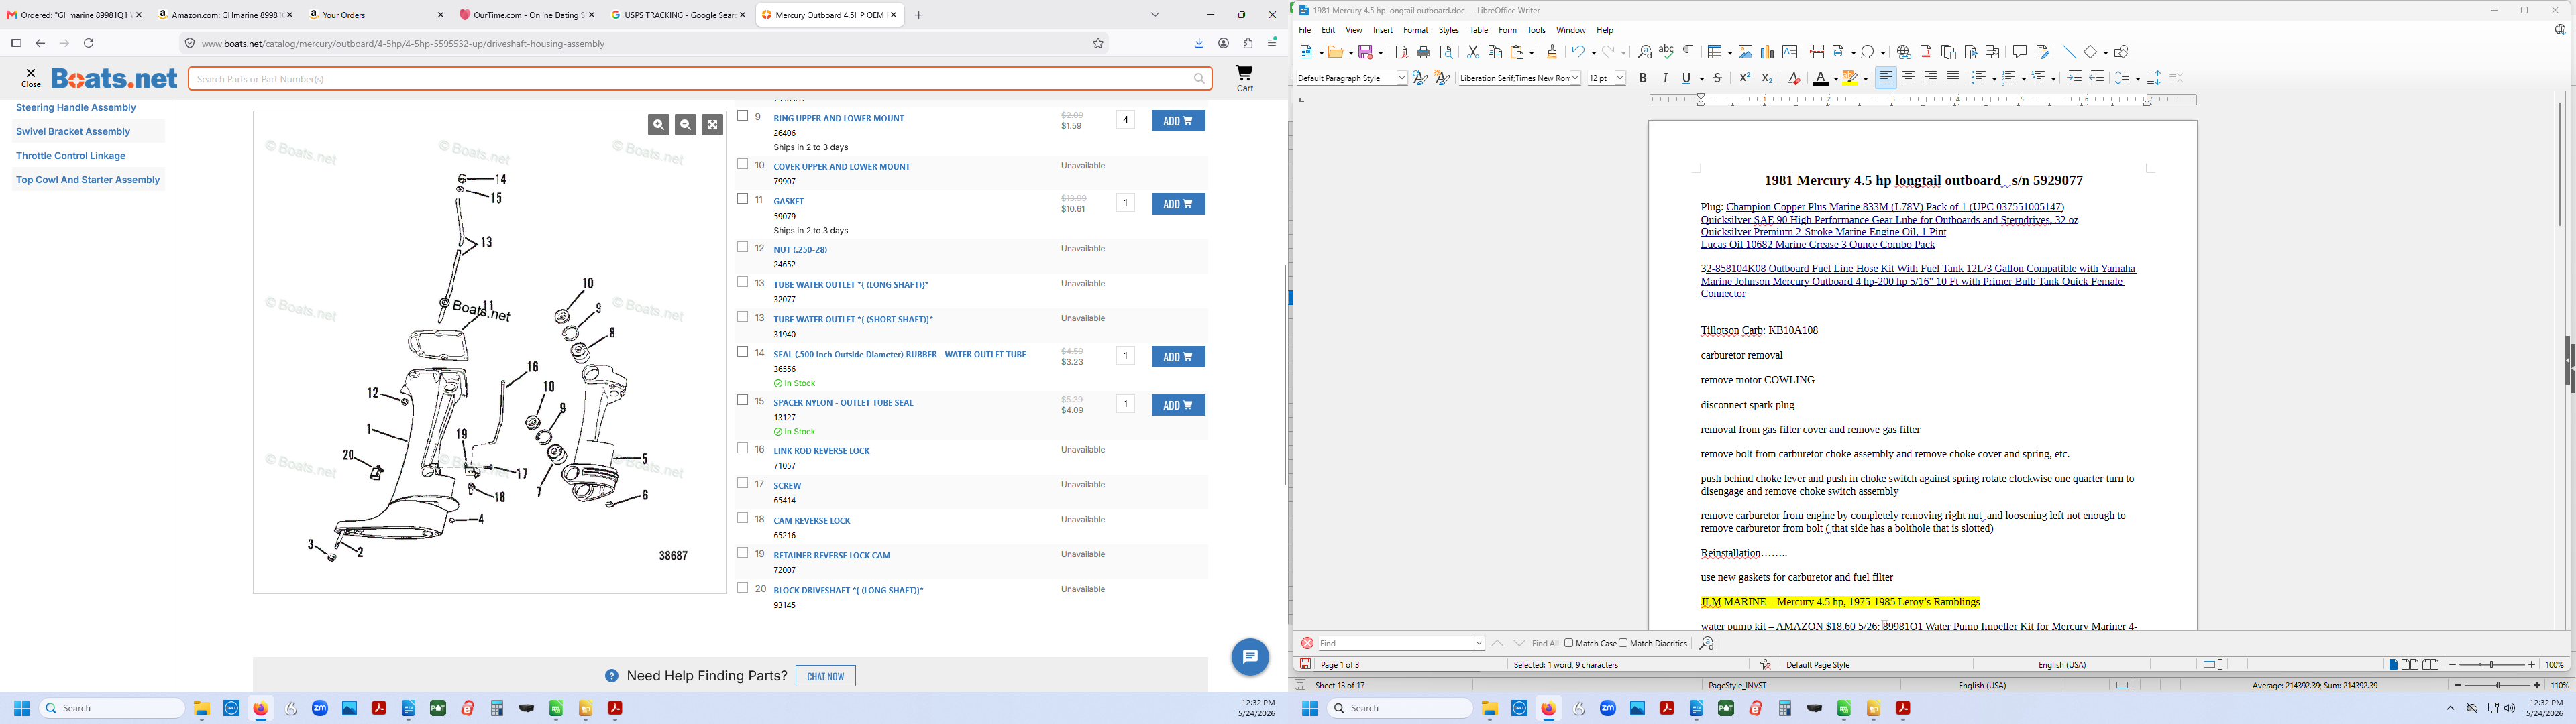Run the spelling check in Writer
Viewport: 2576px width, 724px height.
coord(1666,52)
